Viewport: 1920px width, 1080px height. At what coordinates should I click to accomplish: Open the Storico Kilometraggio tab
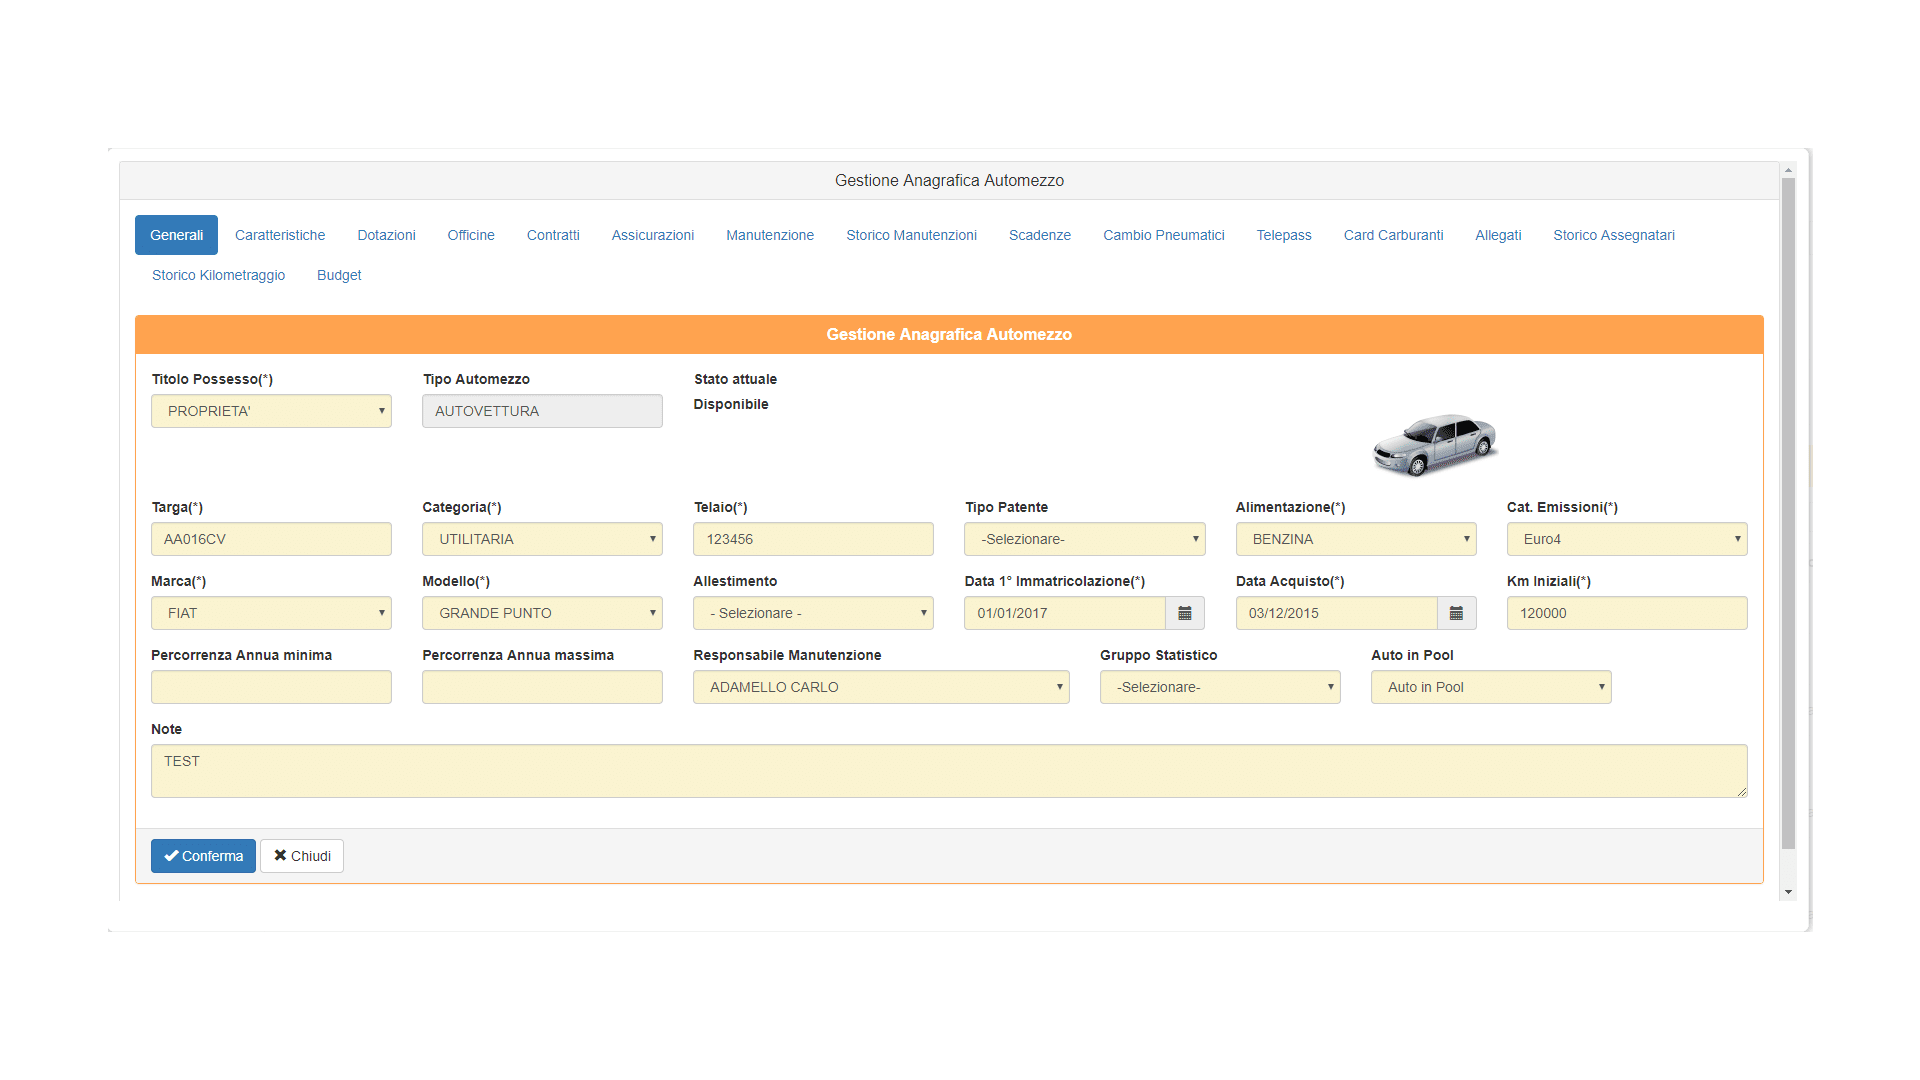point(218,275)
